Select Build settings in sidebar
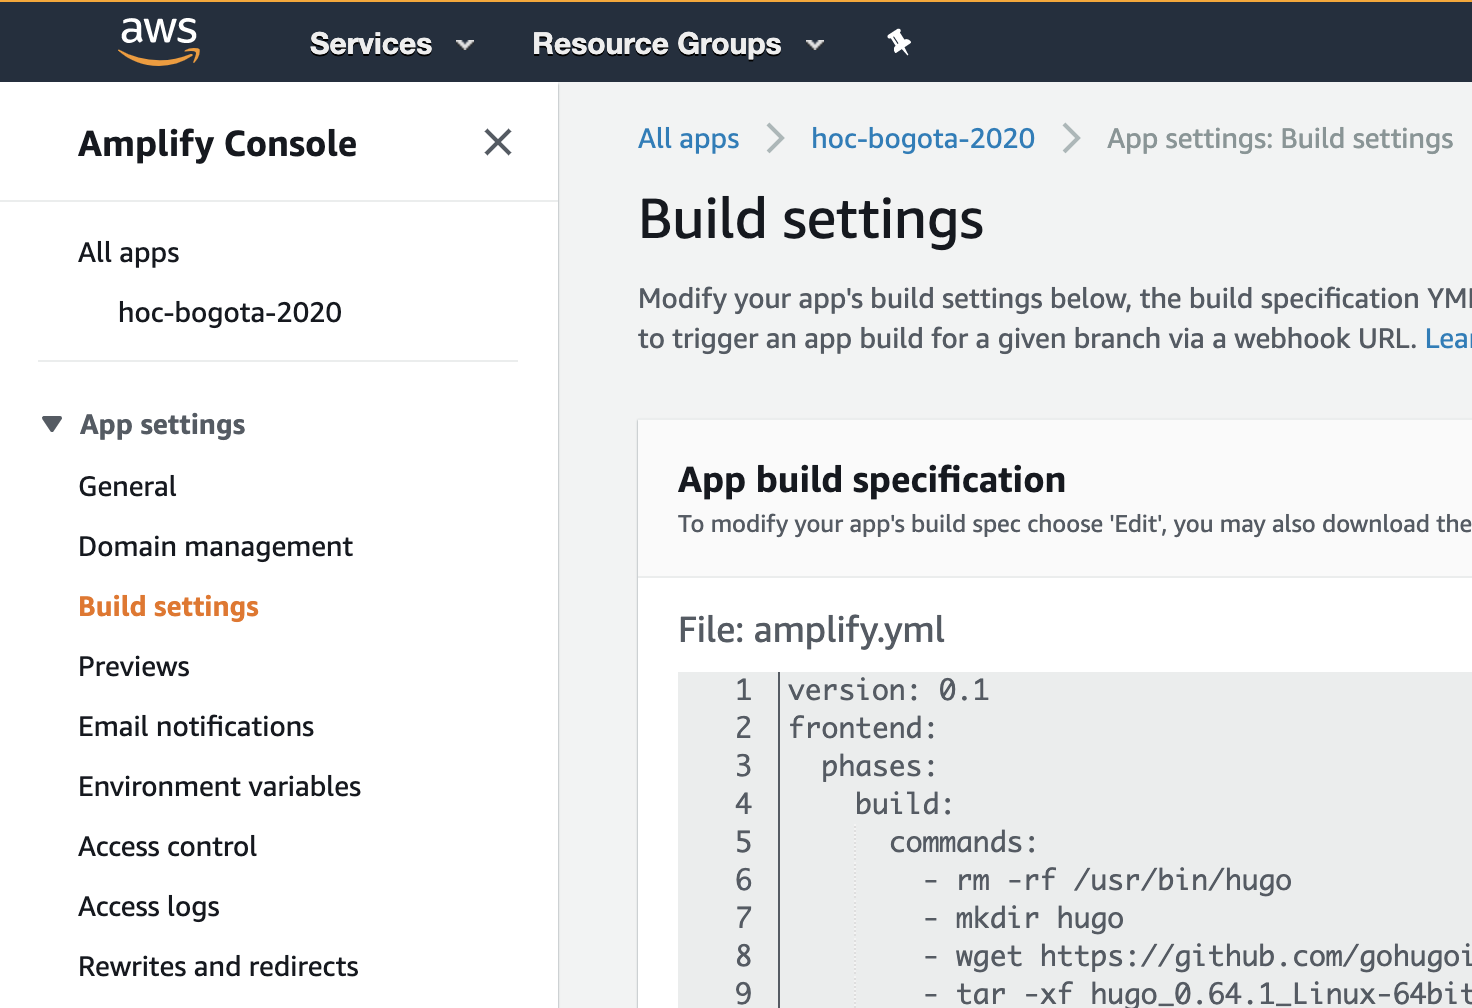 click(x=168, y=606)
